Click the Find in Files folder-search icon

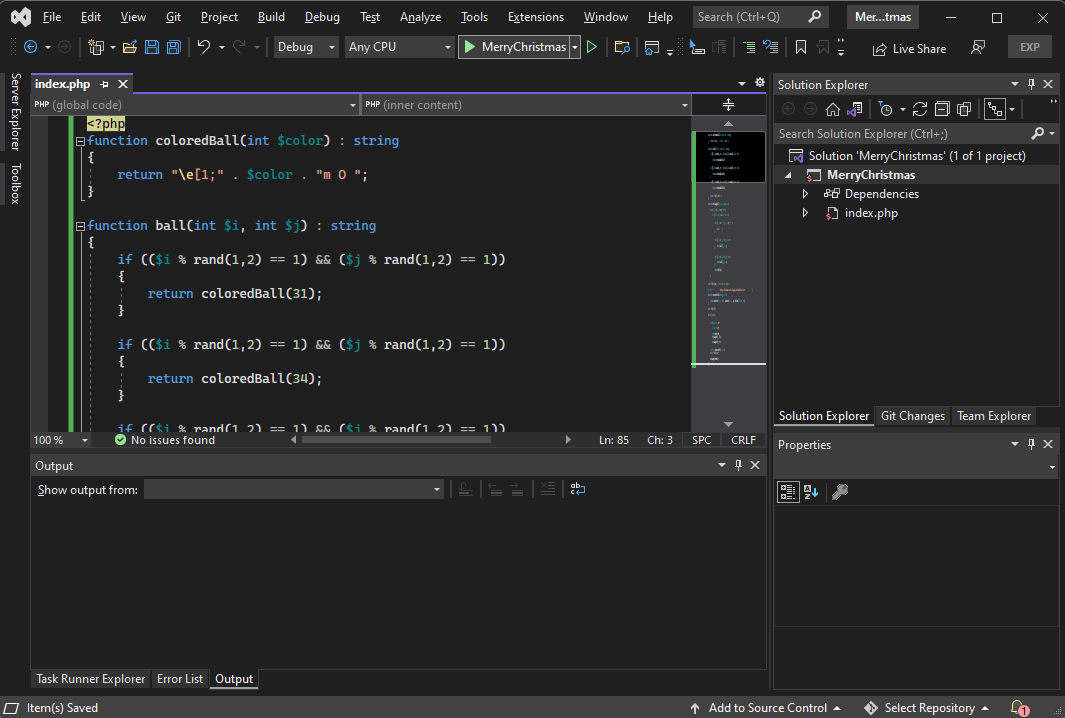(622, 47)
